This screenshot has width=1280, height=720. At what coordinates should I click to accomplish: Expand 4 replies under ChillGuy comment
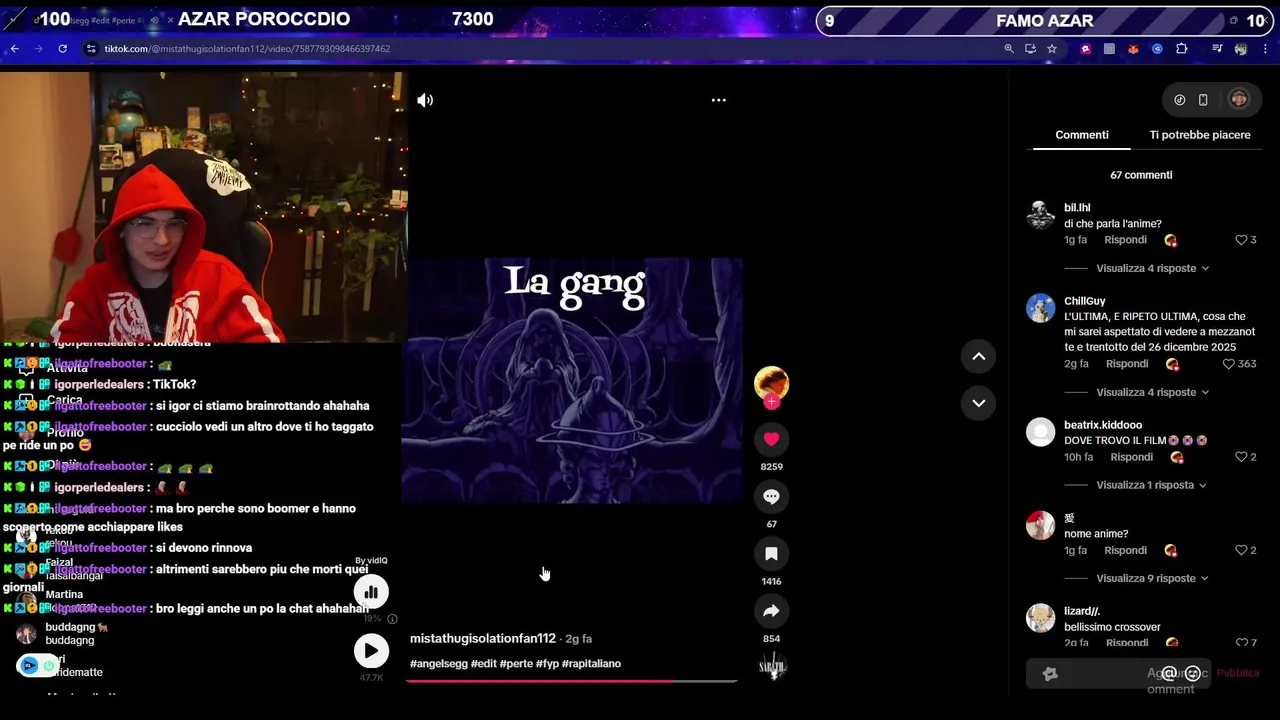point(1152,392)
